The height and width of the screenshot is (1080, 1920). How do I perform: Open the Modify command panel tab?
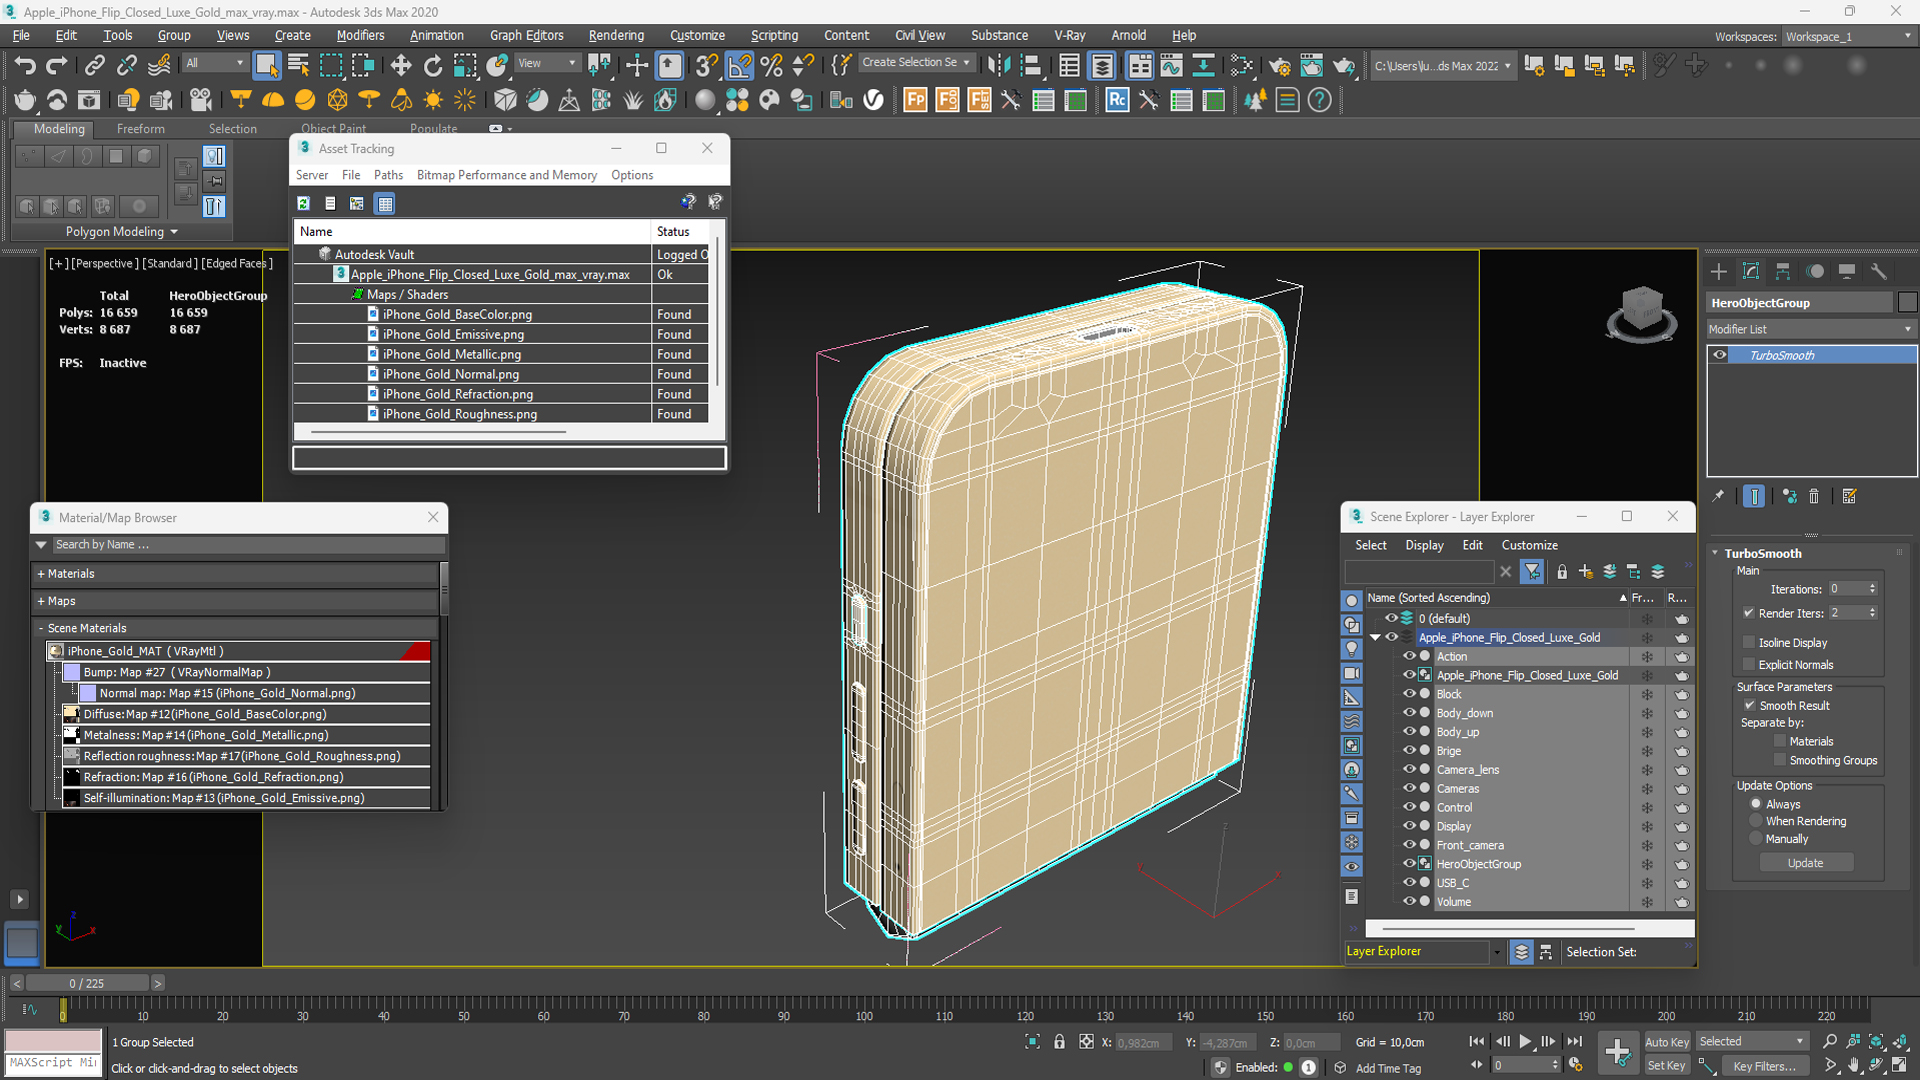(x=1750, y=271)
